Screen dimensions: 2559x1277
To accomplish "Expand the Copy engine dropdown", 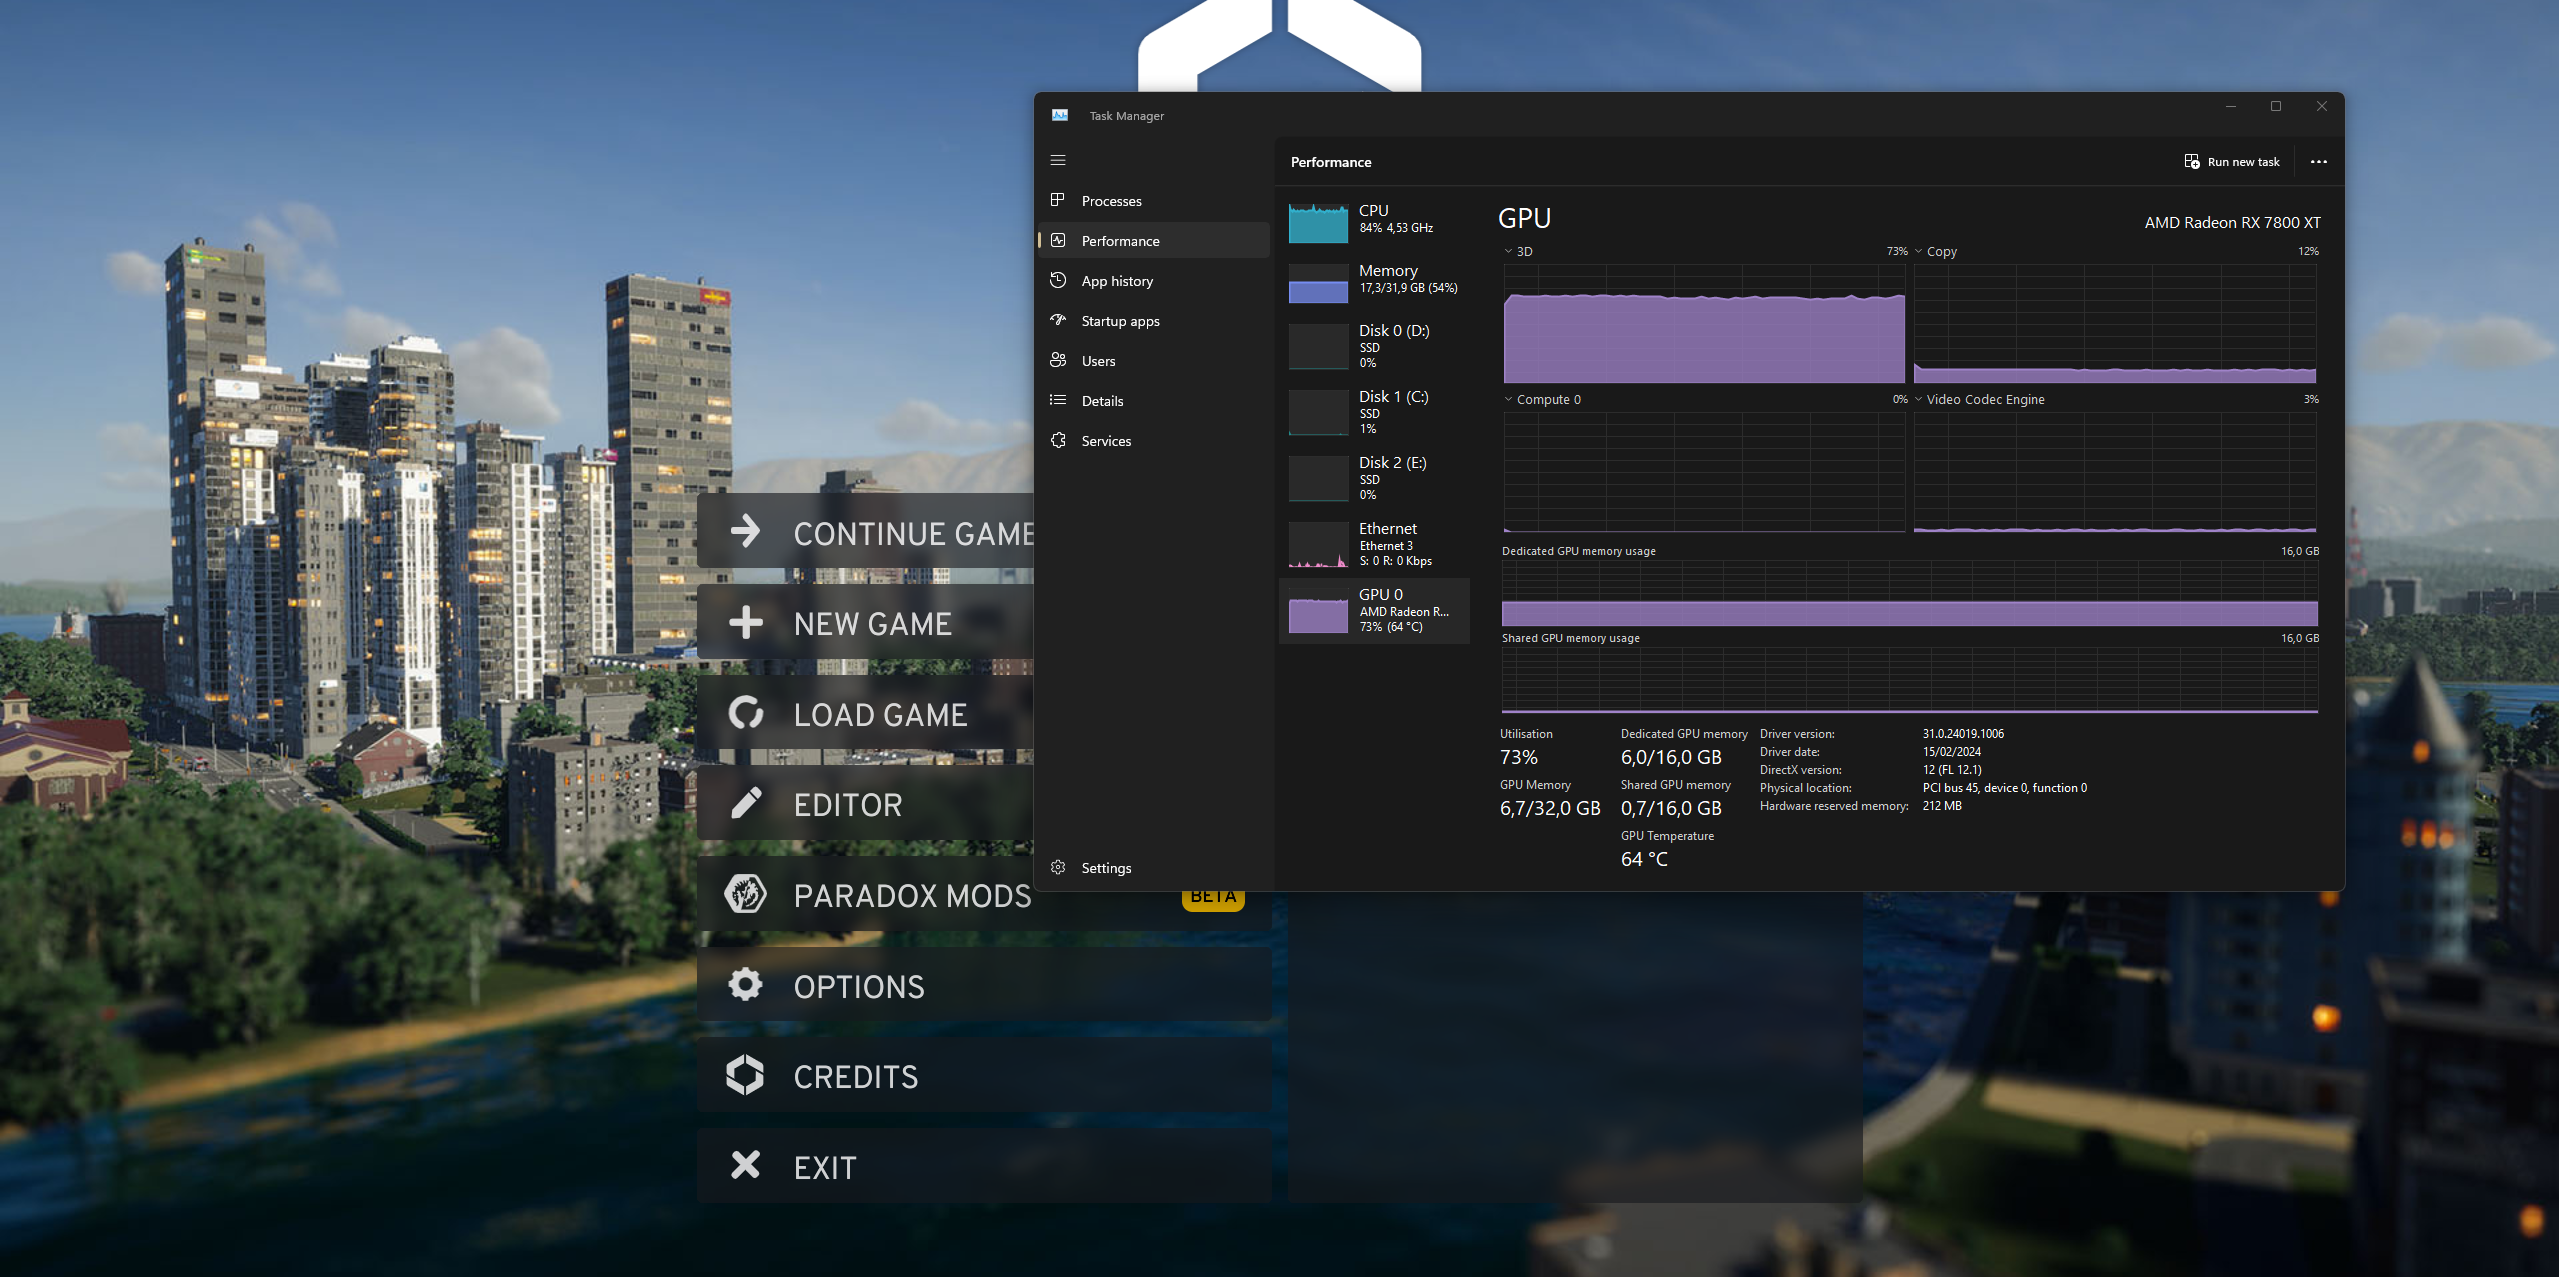I will click(x=1918, y=251).
